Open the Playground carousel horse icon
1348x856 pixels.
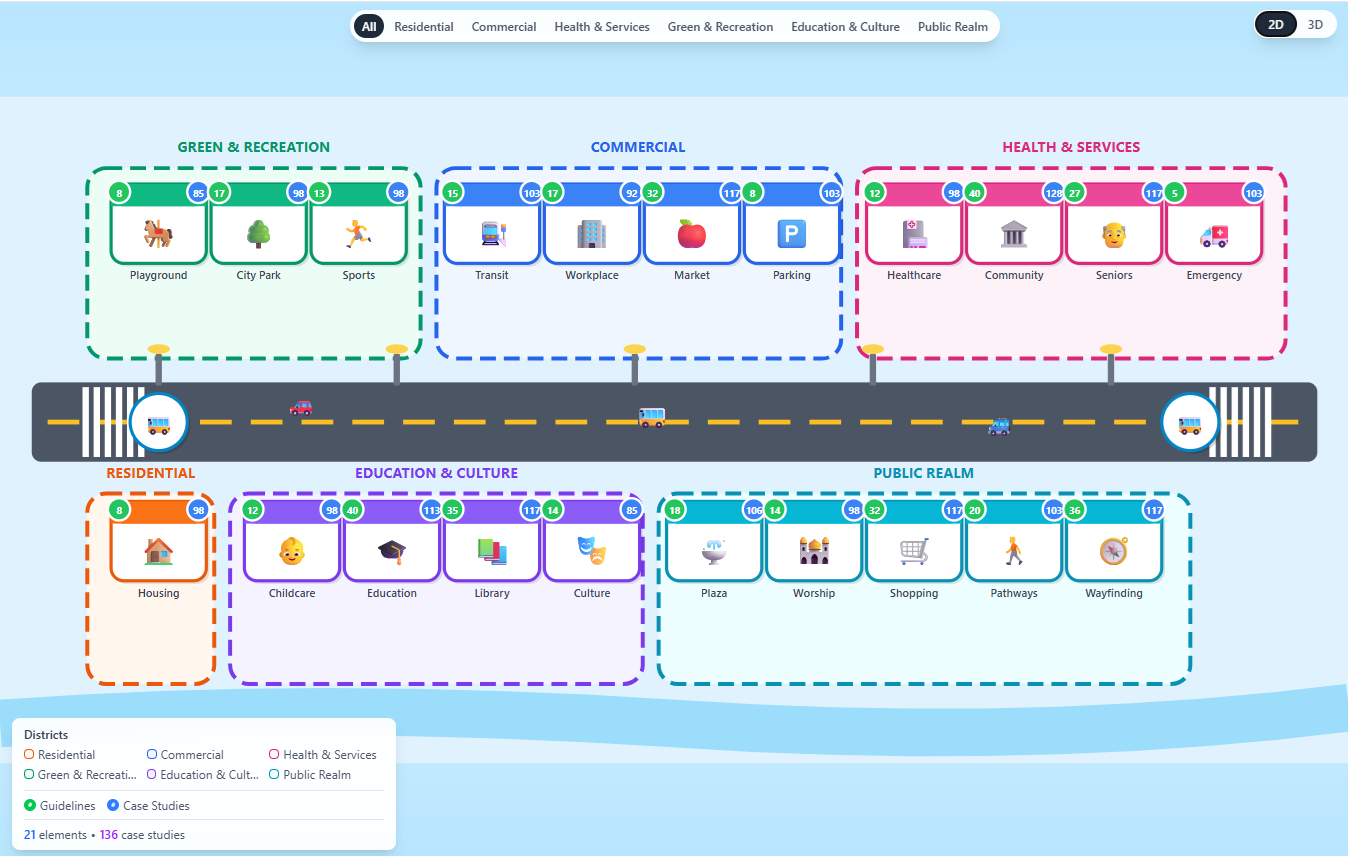(158, 234)
